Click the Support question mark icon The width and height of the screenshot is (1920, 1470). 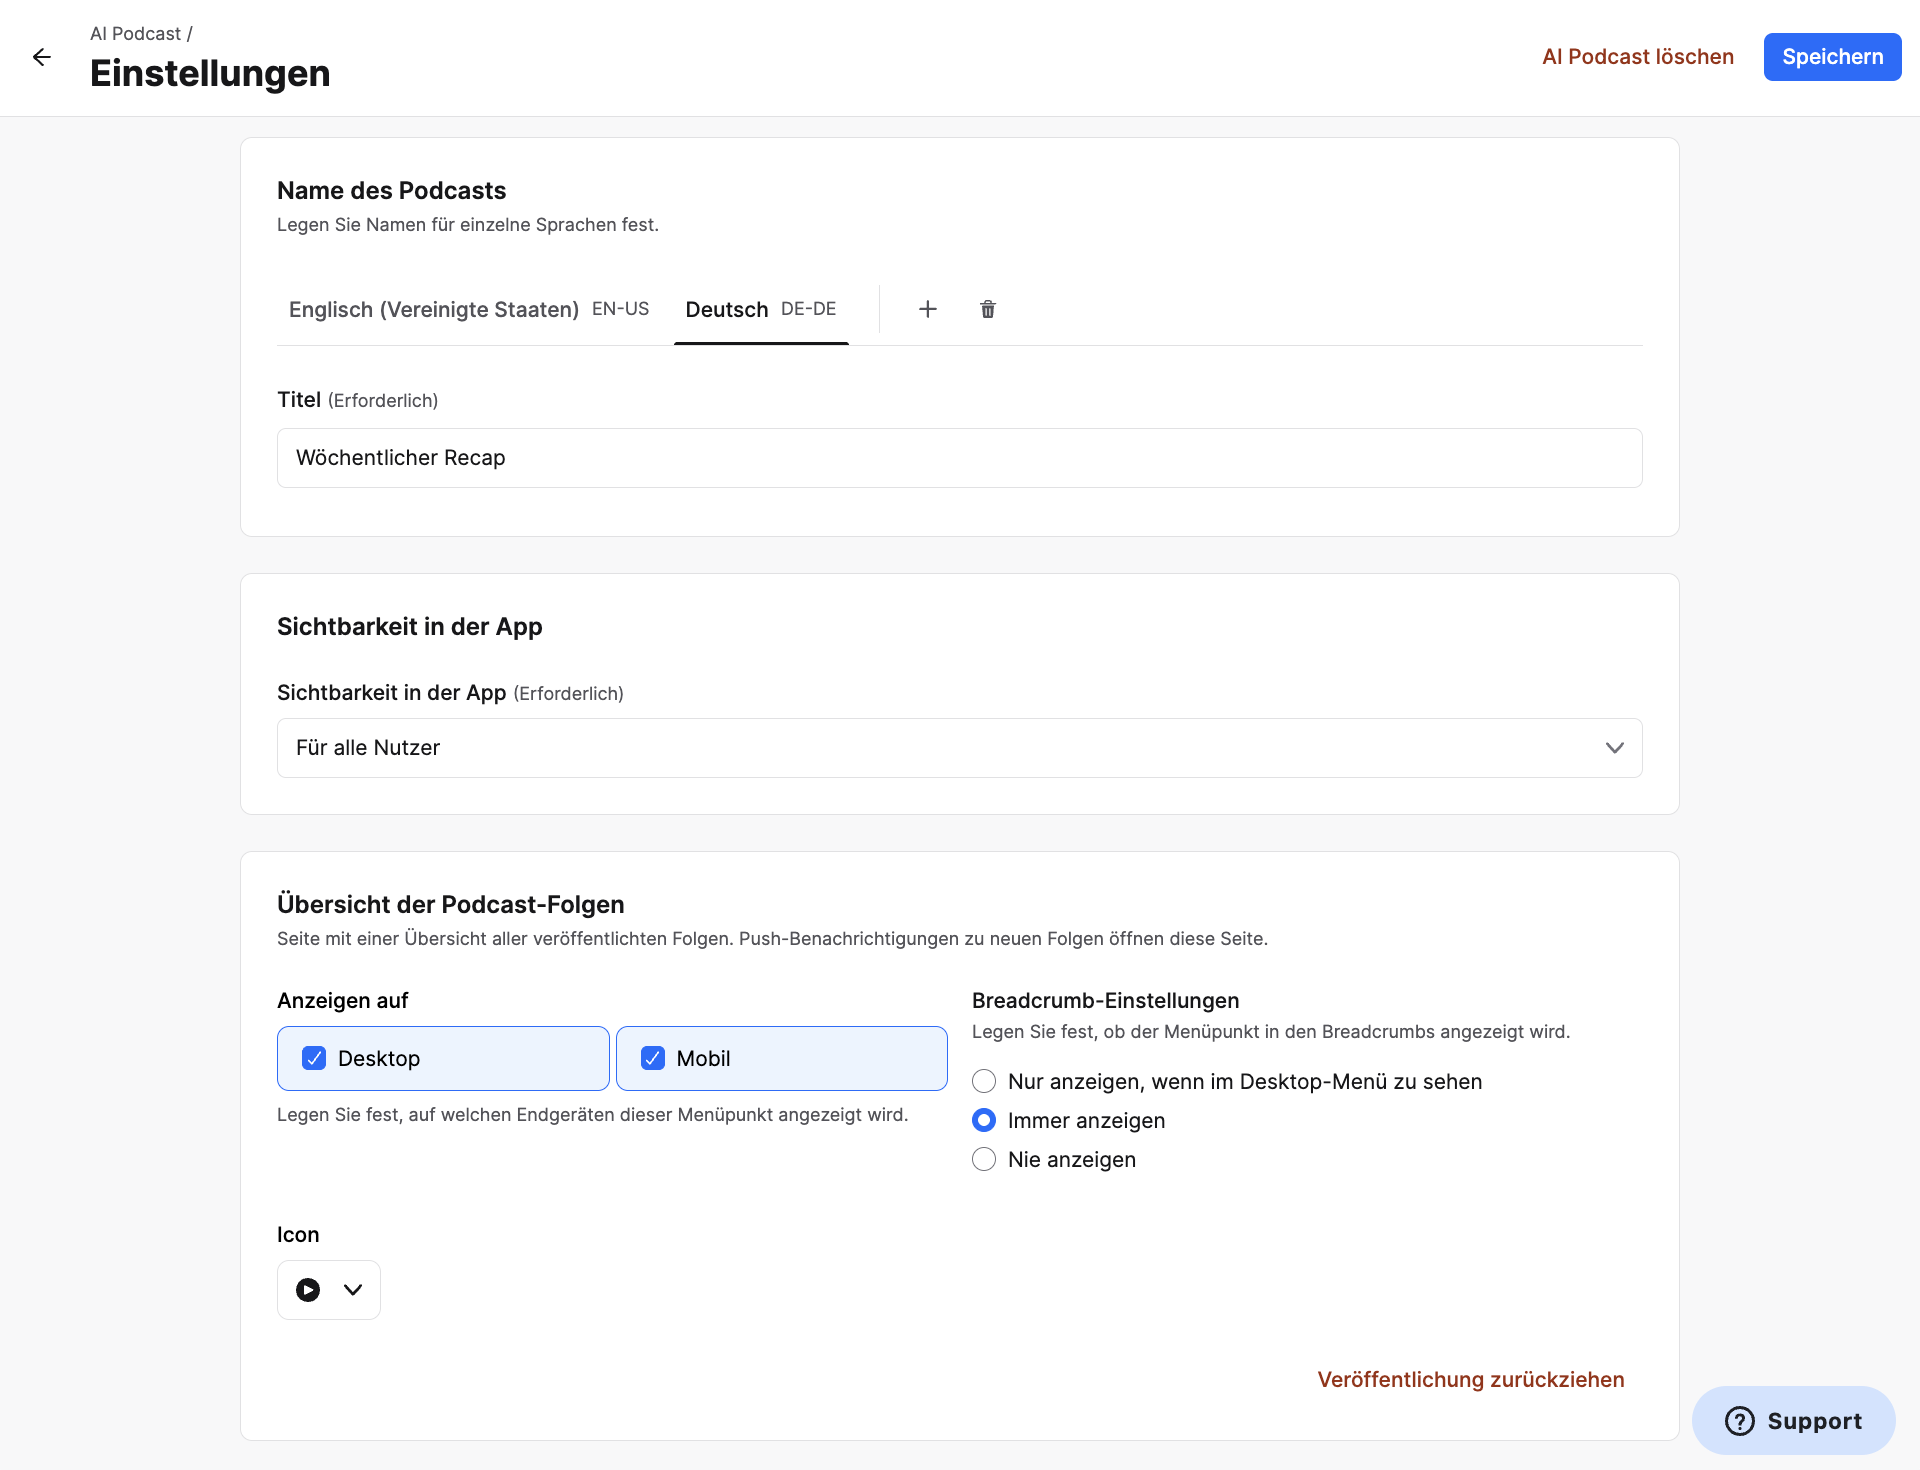[1740, 1420]
